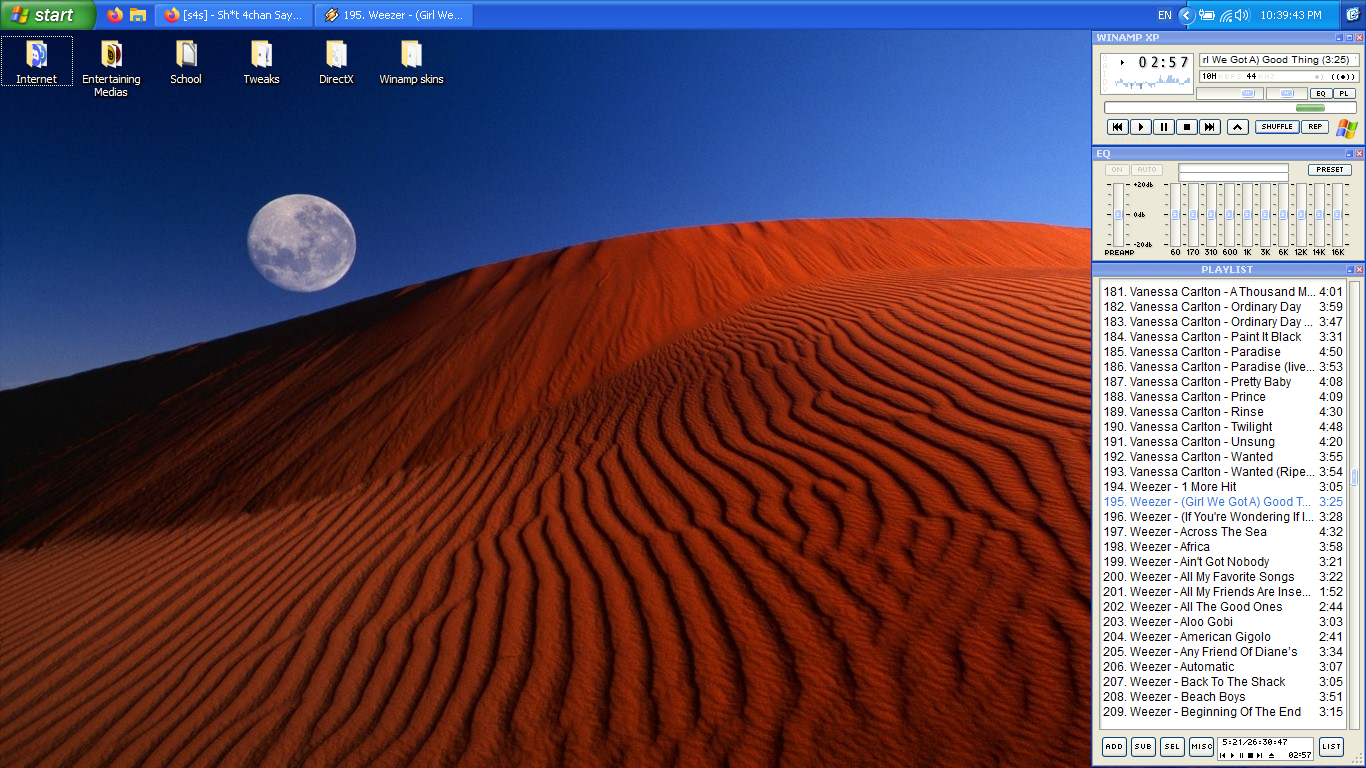Toggle the playlist window with PL button
Image resolution: width=1366 pixels, height=768 pixels.
point(1344,93)
